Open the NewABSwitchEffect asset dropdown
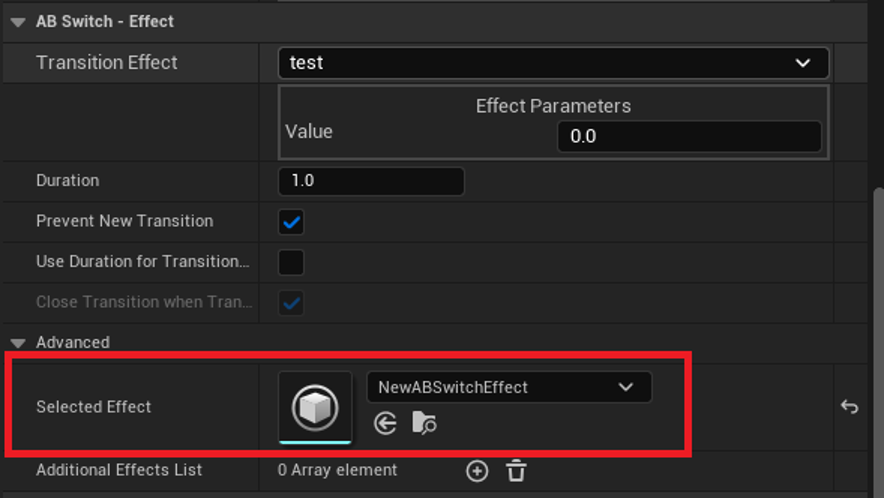The width and height of the screenshot is (884, 498). (509, 387)
